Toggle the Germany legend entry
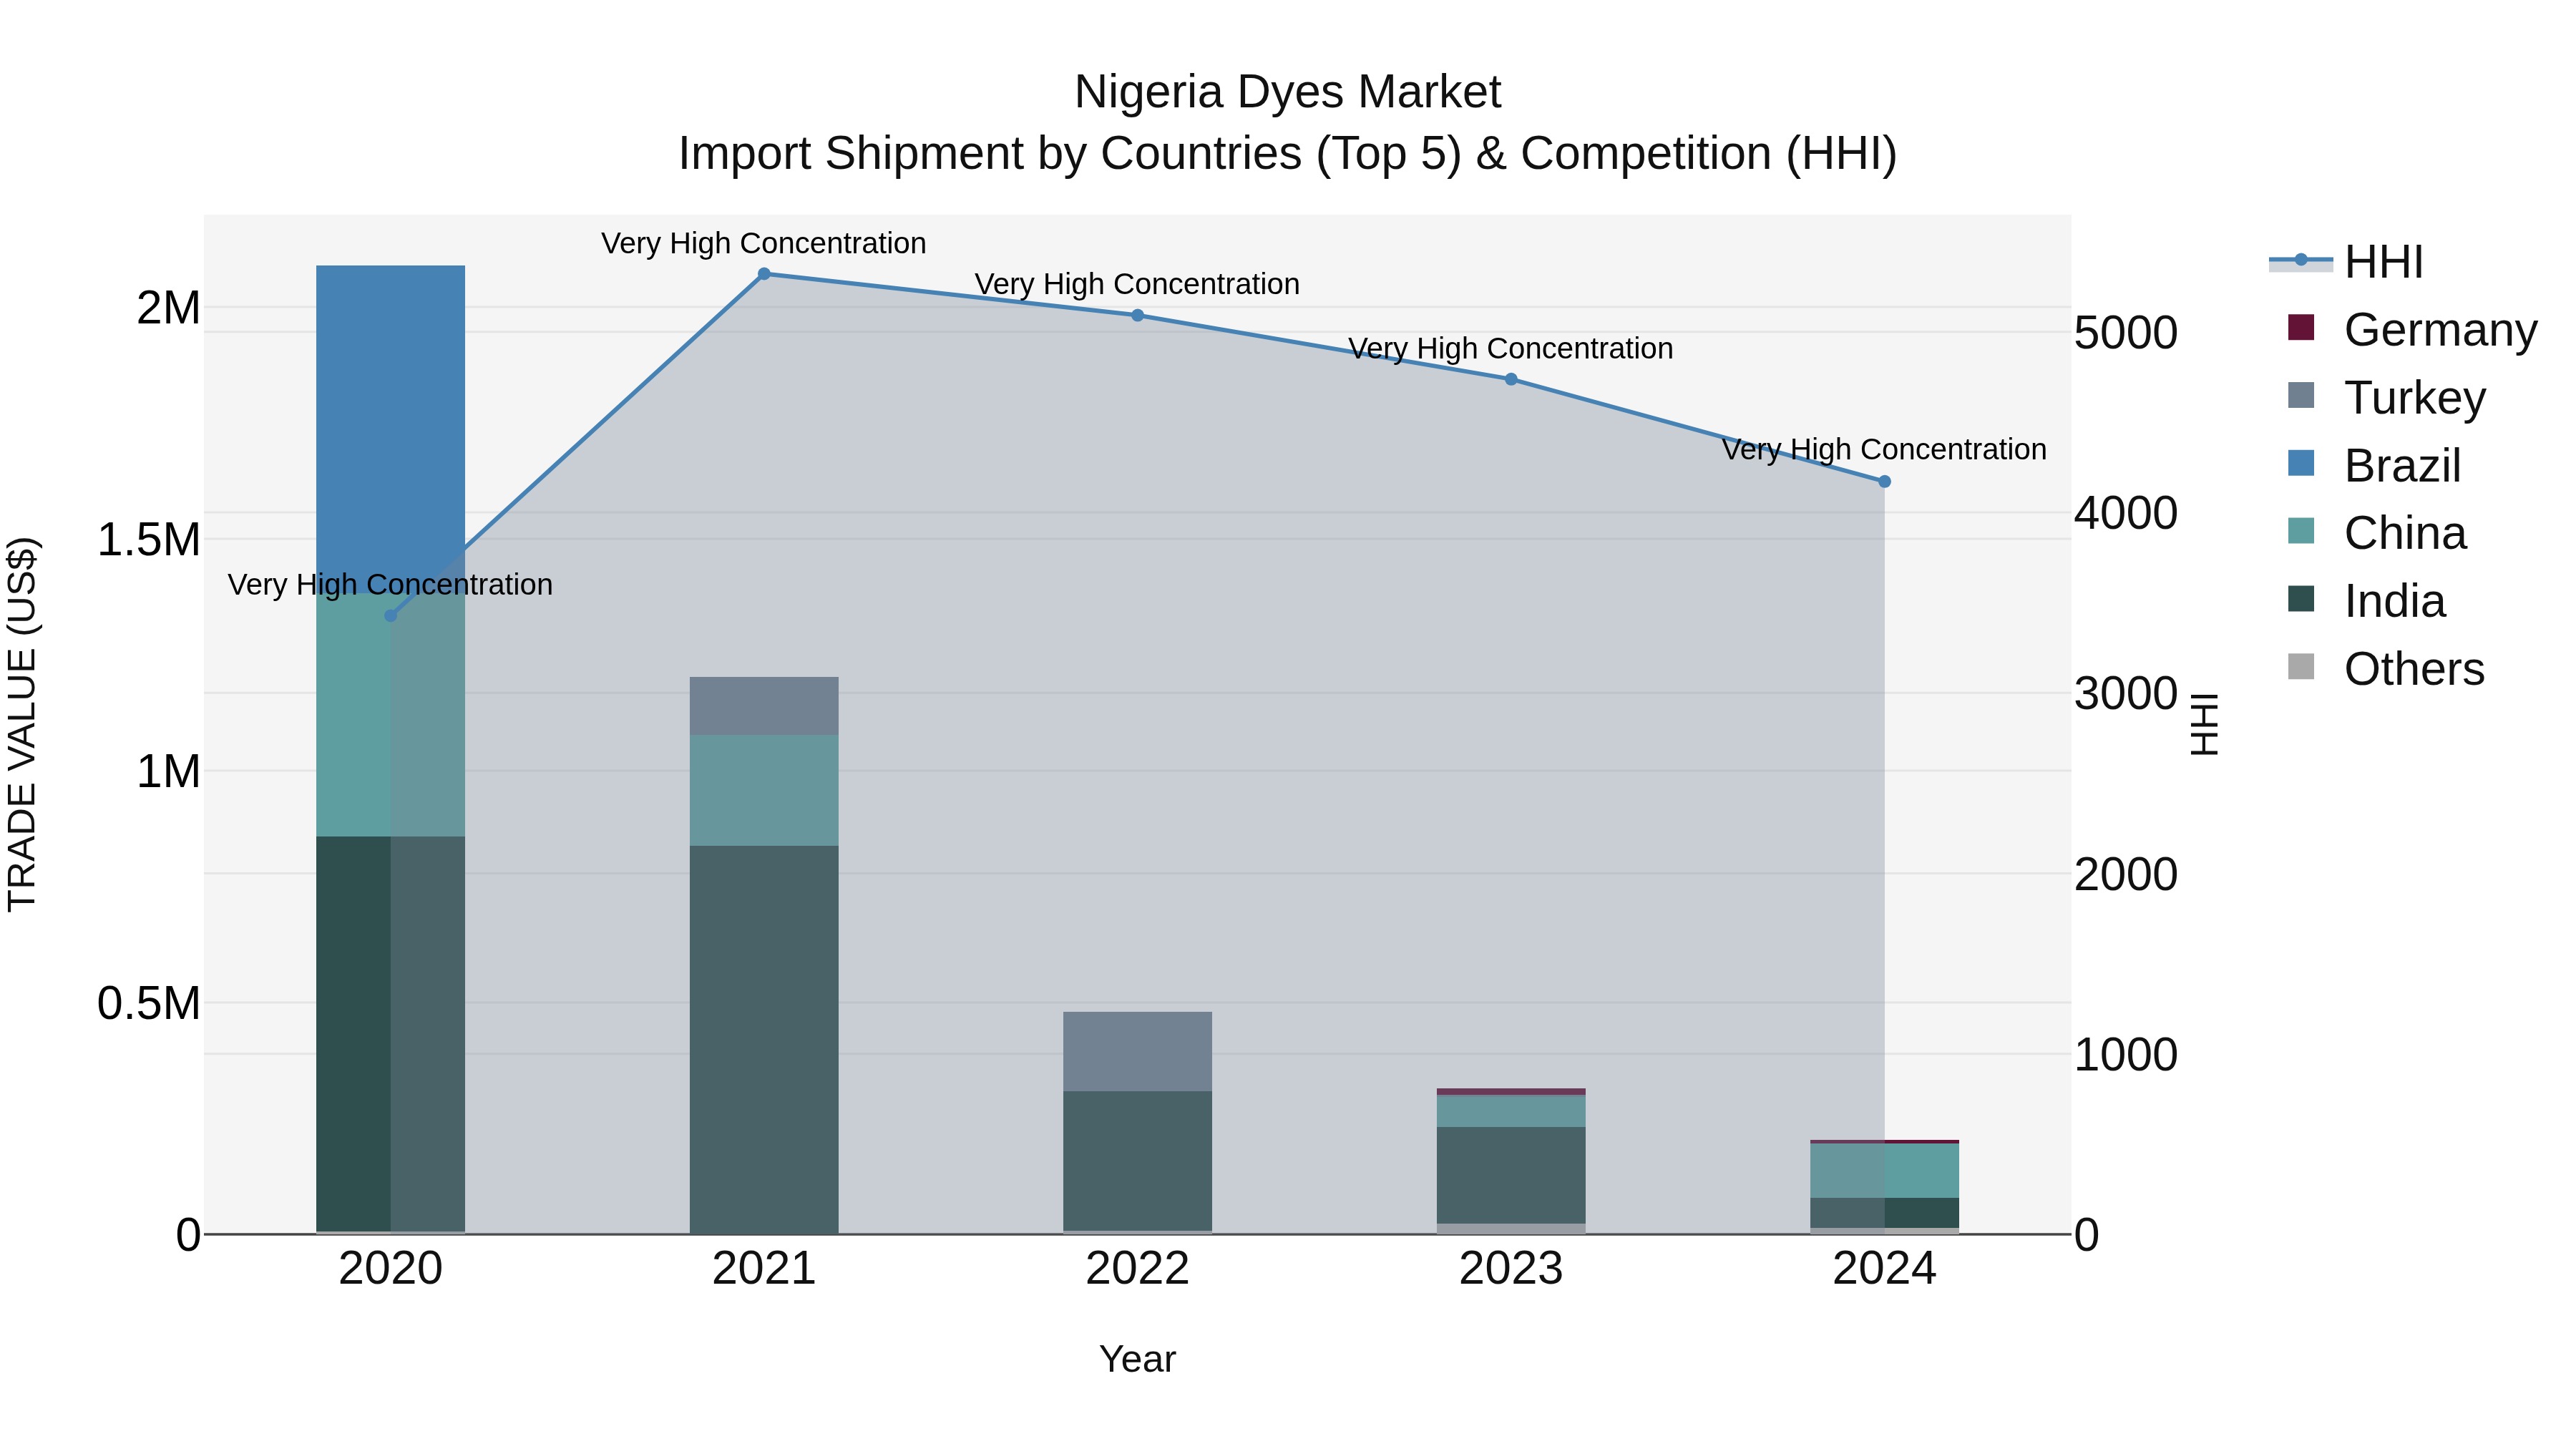This screenshot has height=1449, width=2576. coord(2412,329)
